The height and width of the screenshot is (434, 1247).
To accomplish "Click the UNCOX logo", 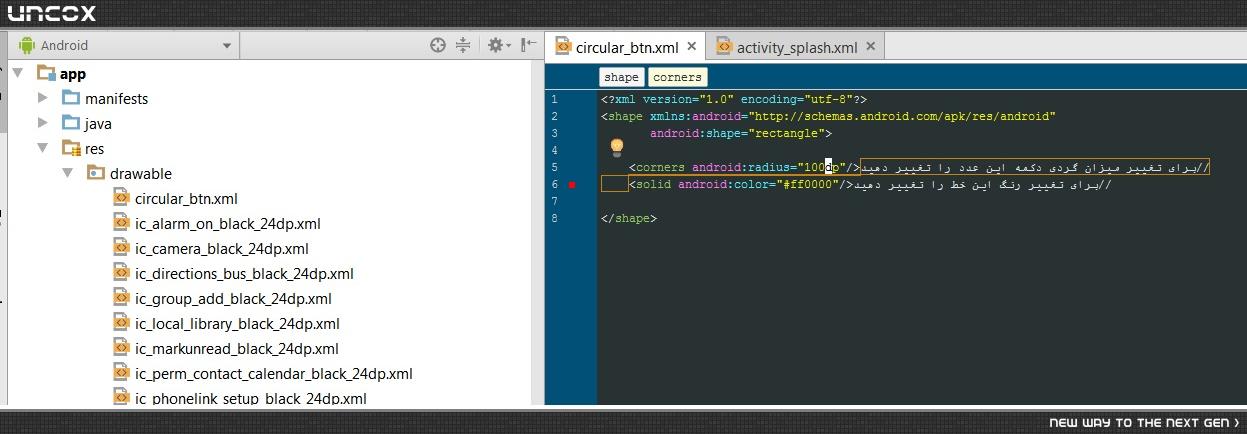I will (52, 13).
